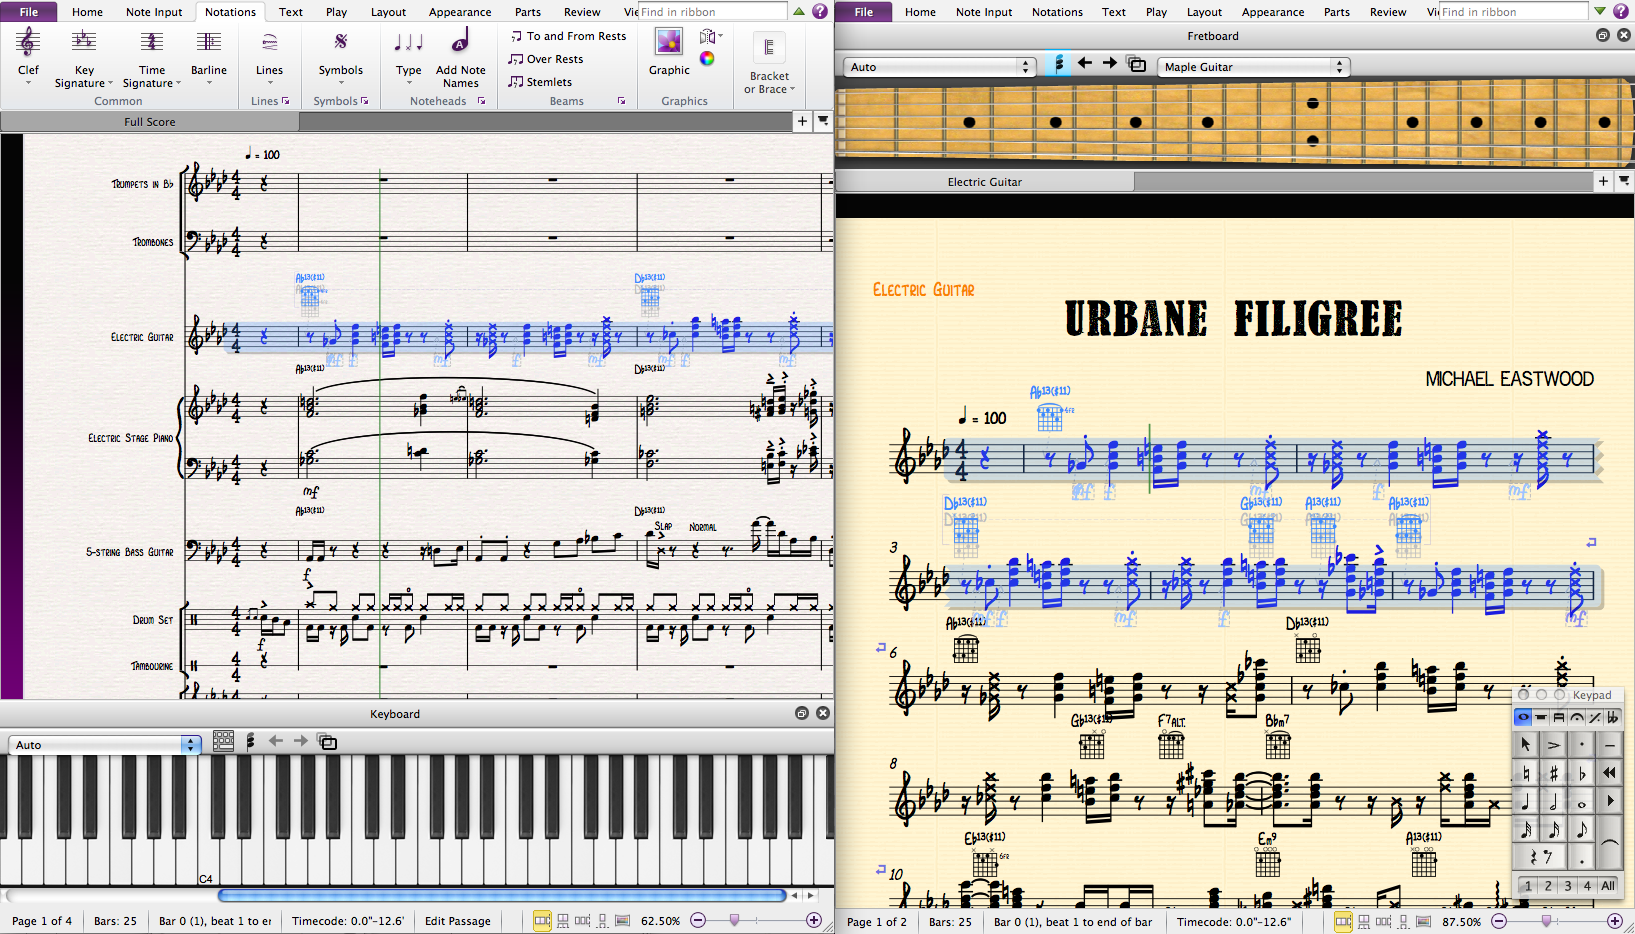Select voice 2 on the Keypad
Image resolution: width=1635 pixels, height=934 pixels.
click(x=1548, y=886)
